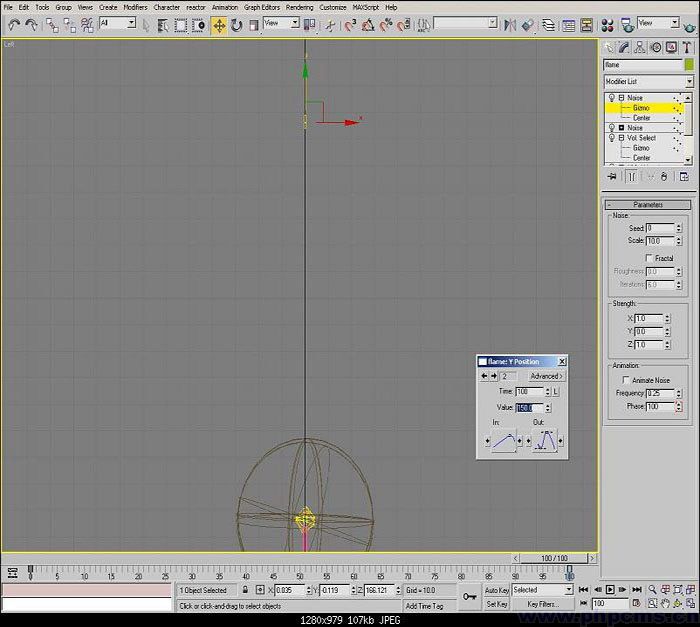Screen dimensions: 700x627
Task: Click the Redo arrow icon
Action: click(x=31, y=25)
